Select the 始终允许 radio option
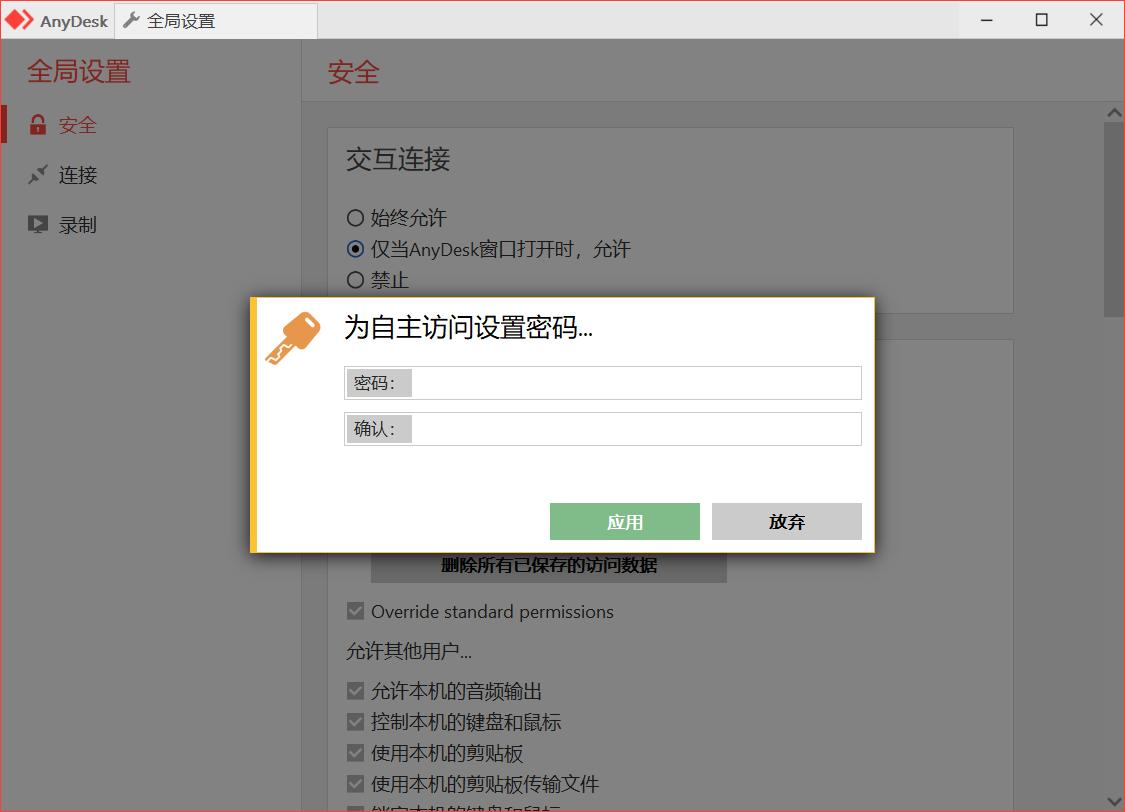This screenshot has height=812, width=1125. coord(355,218)
